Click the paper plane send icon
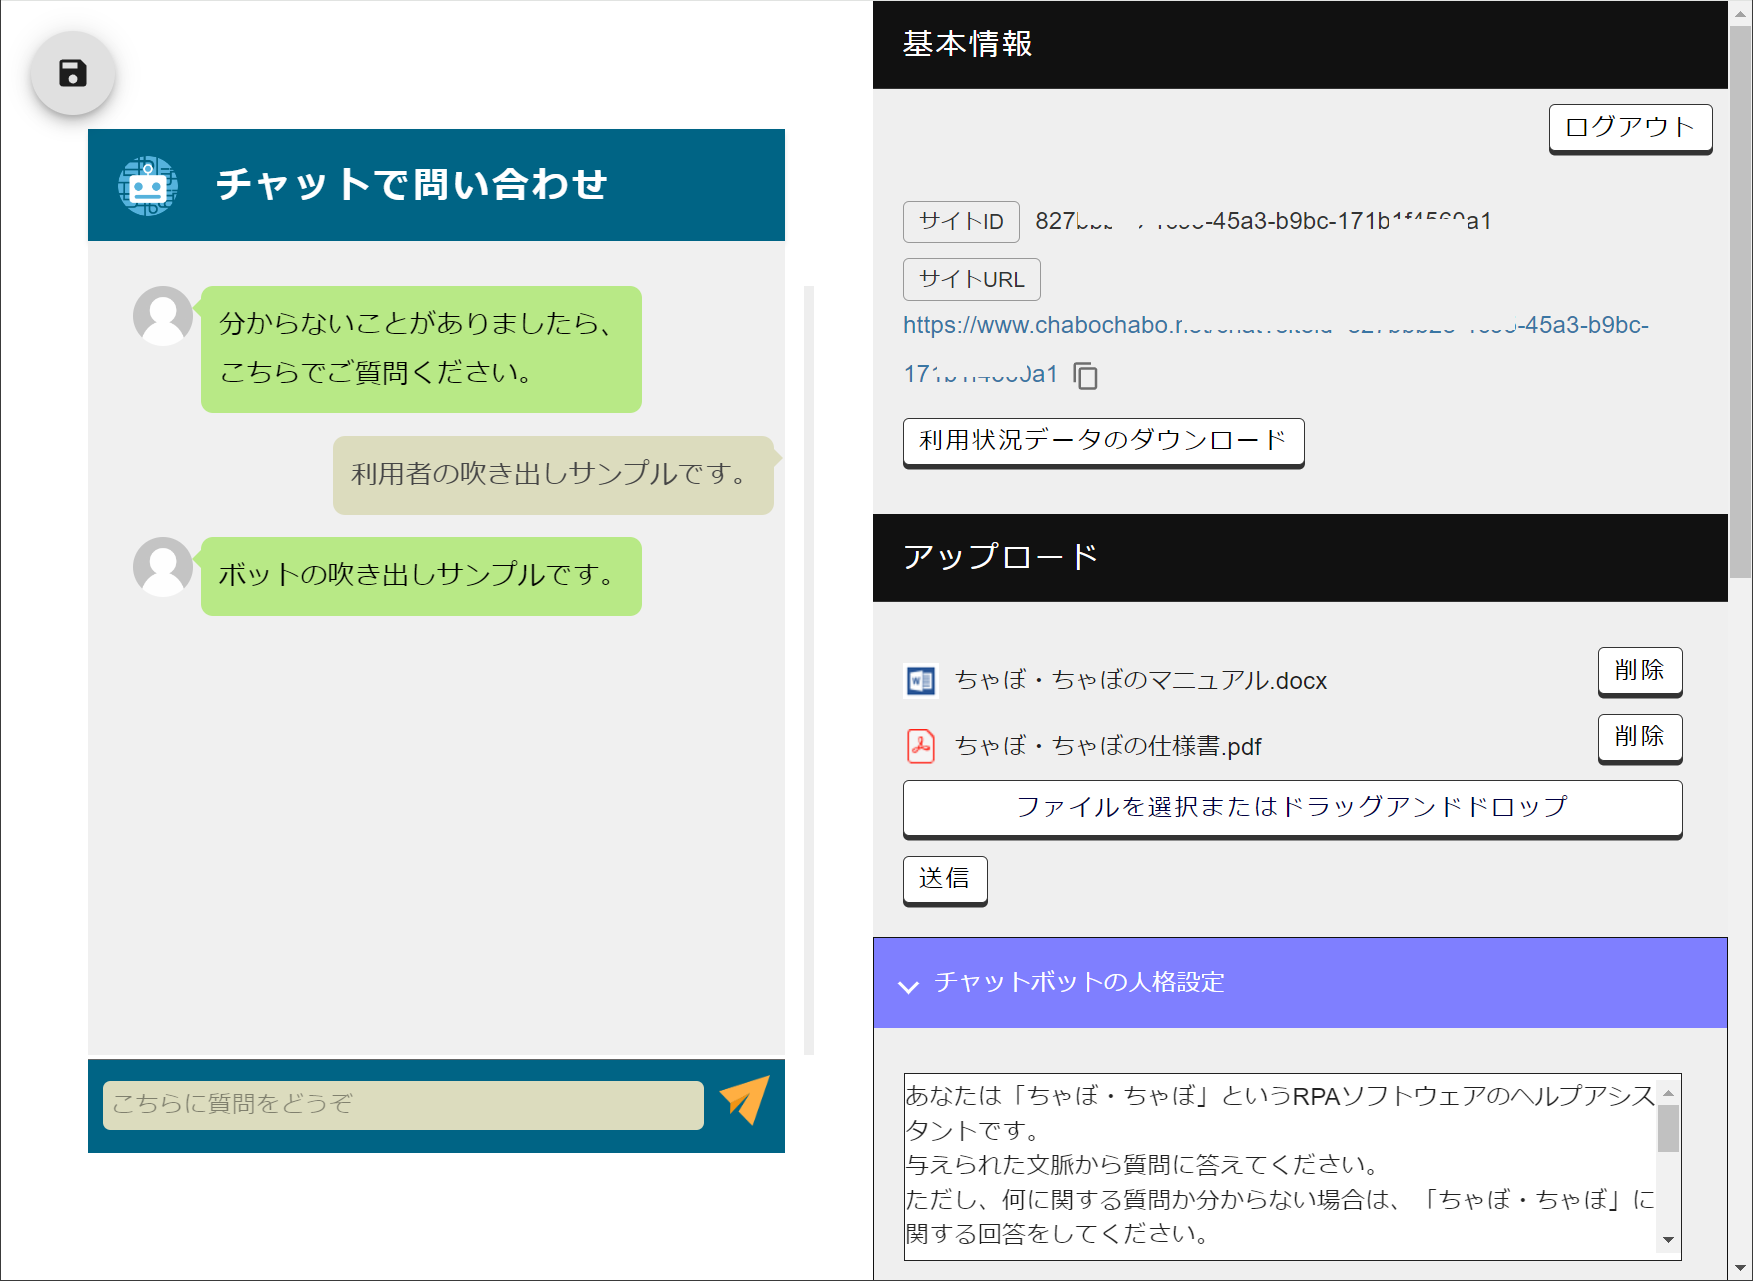The height and width of the screenshot is (1281, 1753). tap(745, 1101)
